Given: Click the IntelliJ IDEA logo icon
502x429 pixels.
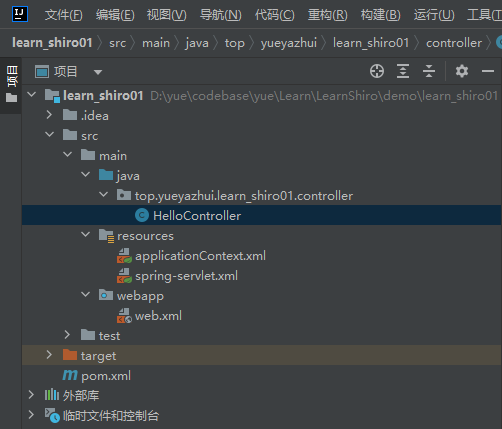Looking at the screenshot, I should [20, 14].
